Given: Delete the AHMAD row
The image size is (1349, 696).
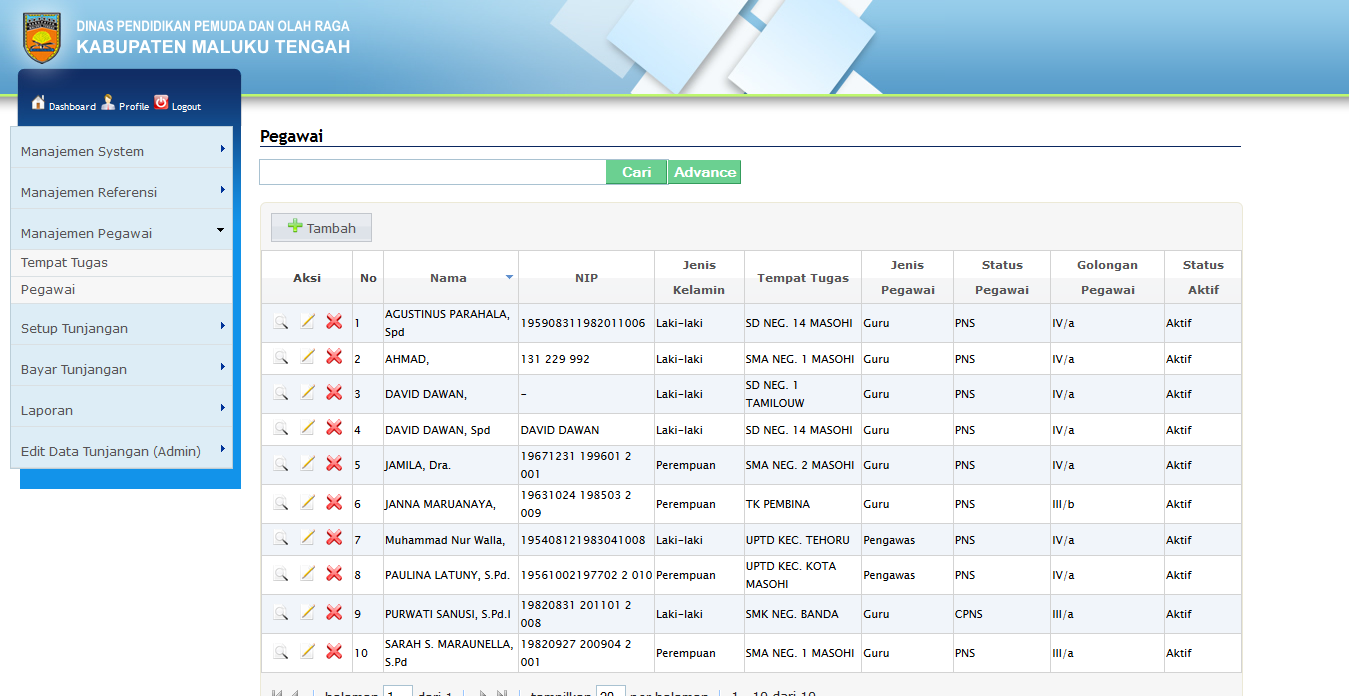Looking at the screenshot, I should click(334, 357).
